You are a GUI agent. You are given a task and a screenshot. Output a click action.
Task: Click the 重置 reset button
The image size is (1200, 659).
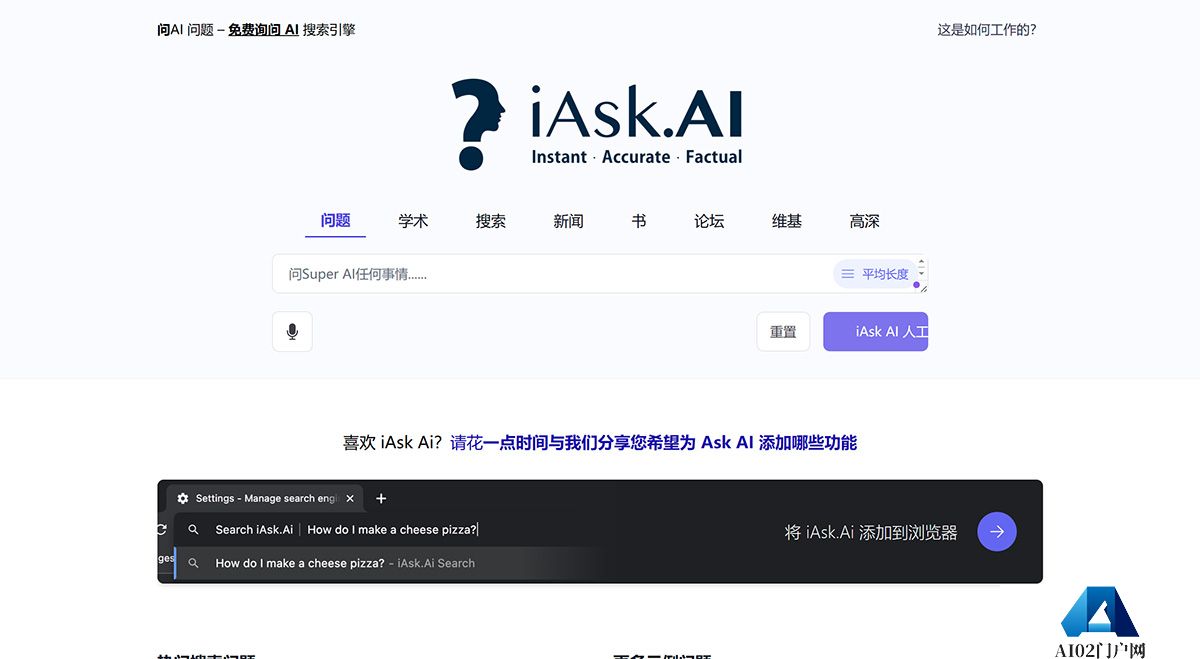coord(783,332)
